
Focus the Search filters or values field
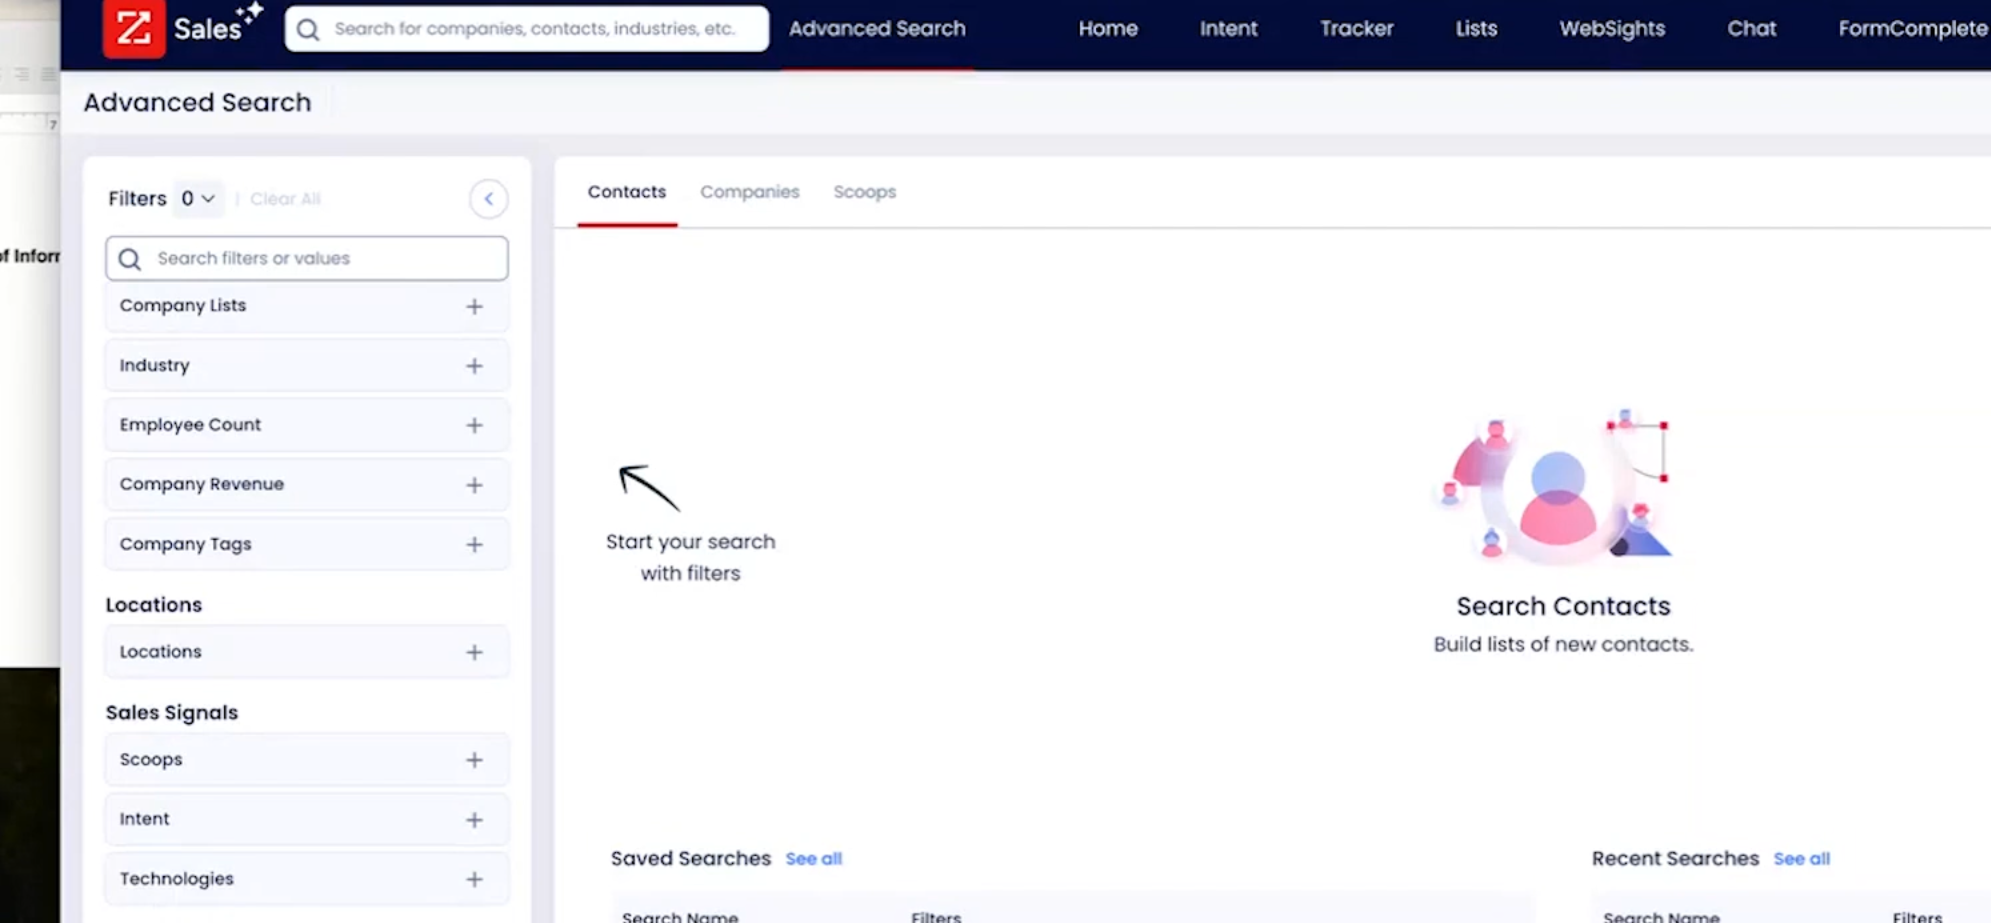[x=307, y=258]
